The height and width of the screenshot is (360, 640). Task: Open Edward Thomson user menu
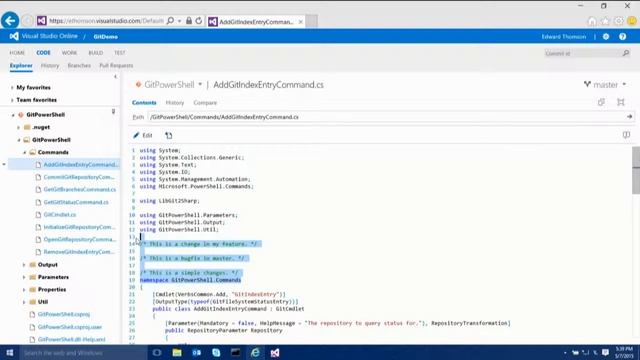pyautogui.click(x=564, y=37)
